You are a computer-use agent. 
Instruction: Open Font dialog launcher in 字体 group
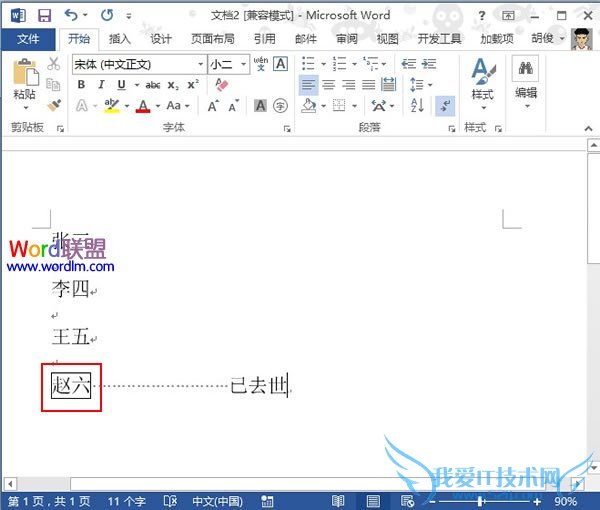[287, 129]
